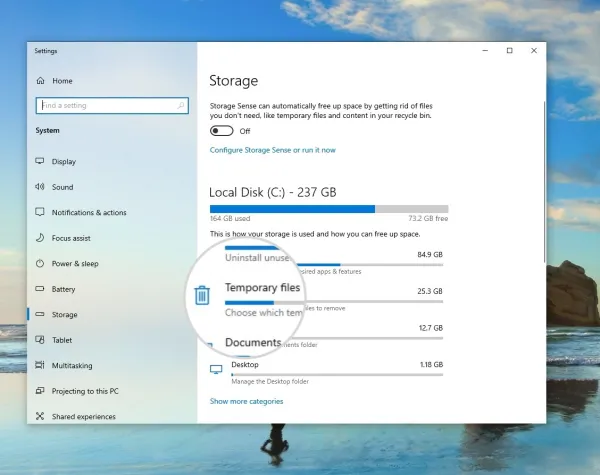Click the 12.7 GB documents value
Viewport: 600px width, 475px height.
coord(430,328)
